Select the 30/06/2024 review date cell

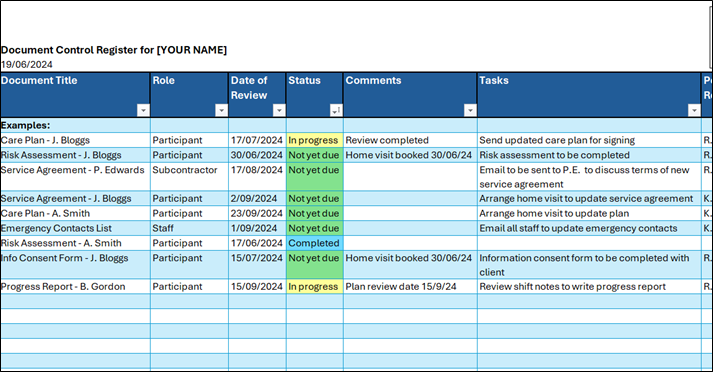257,155
